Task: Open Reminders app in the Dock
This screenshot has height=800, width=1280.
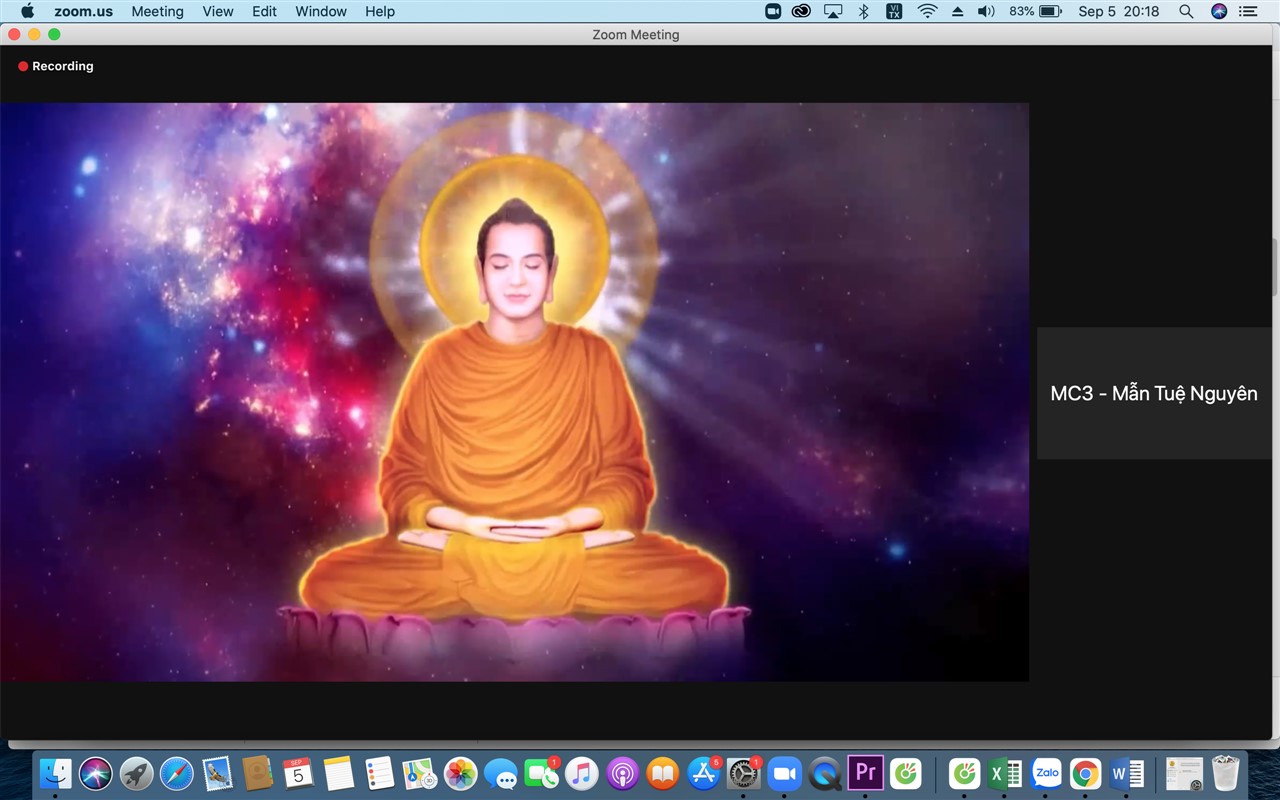Action: pos(379,773)
